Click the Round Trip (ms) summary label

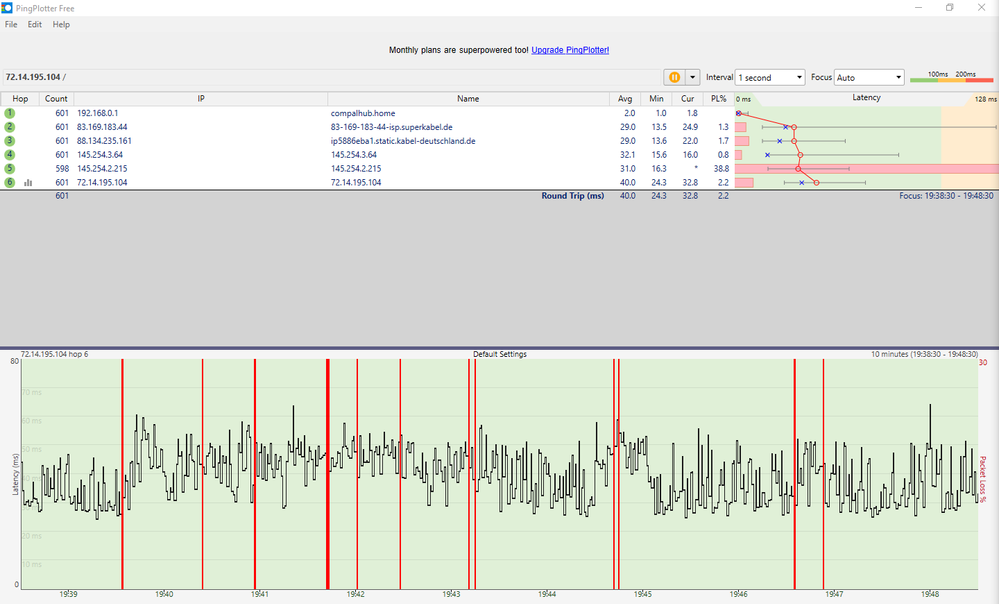click(573, 196)
